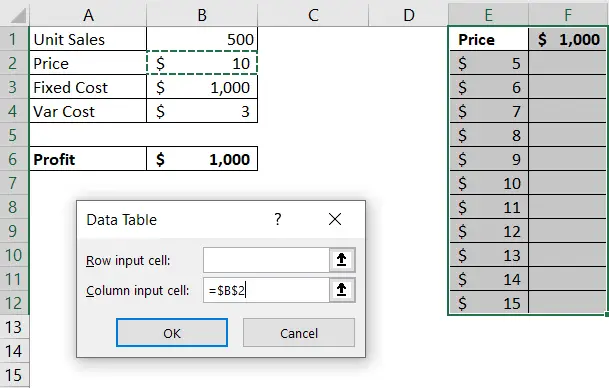
Task: Focus the Row input cell field
Action: 266,260
